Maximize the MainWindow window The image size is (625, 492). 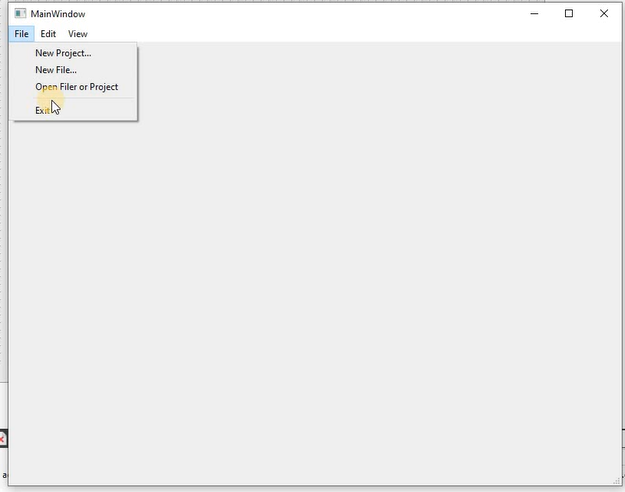(569, 14)
